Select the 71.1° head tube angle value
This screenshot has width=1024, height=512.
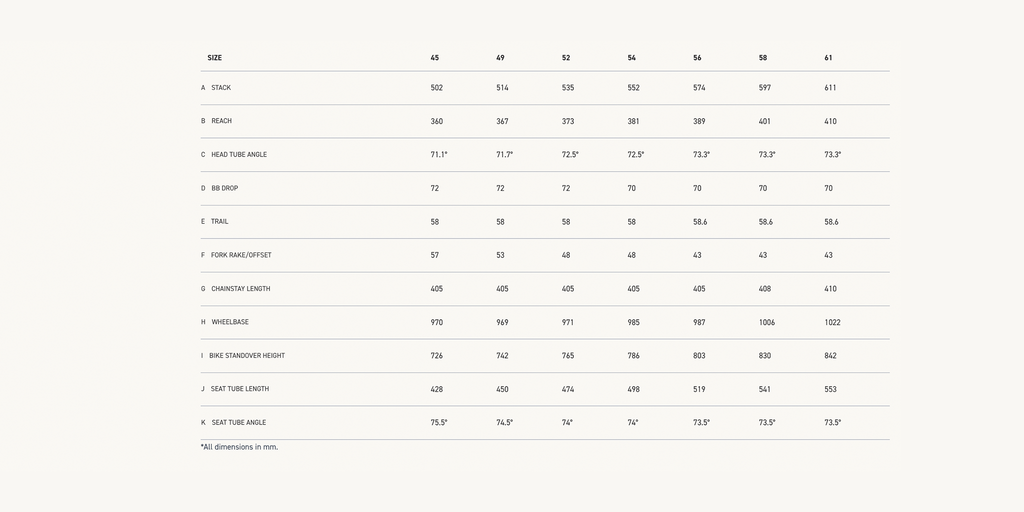(439, 155)
